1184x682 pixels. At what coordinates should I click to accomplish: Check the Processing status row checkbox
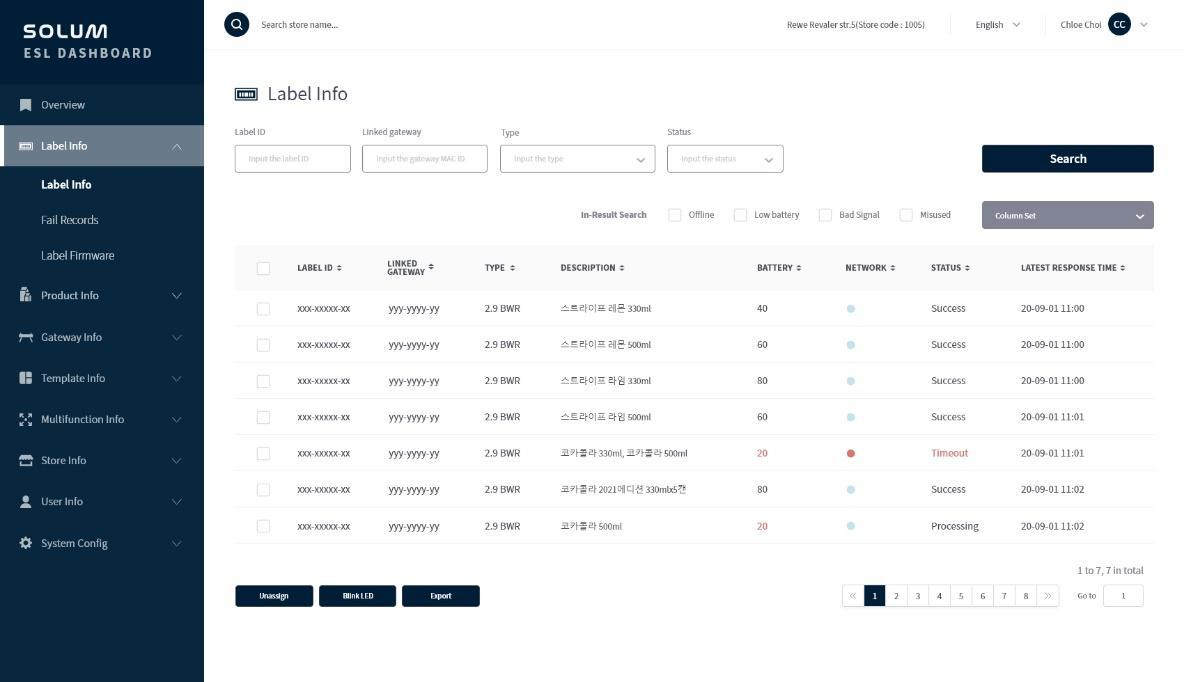point(264,526)
